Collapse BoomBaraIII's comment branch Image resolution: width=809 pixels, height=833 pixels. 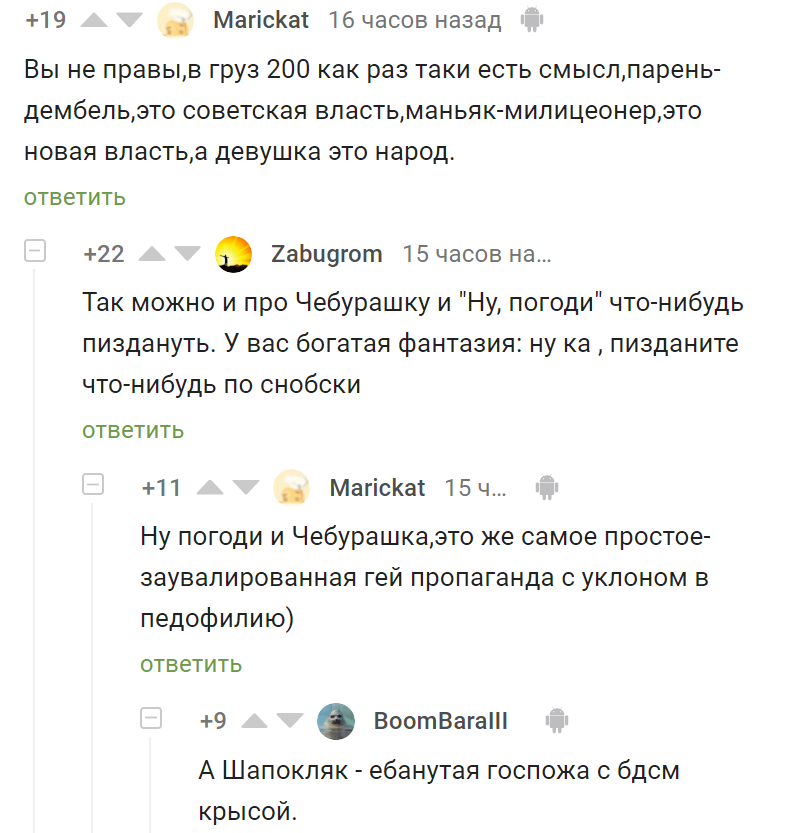151,718
